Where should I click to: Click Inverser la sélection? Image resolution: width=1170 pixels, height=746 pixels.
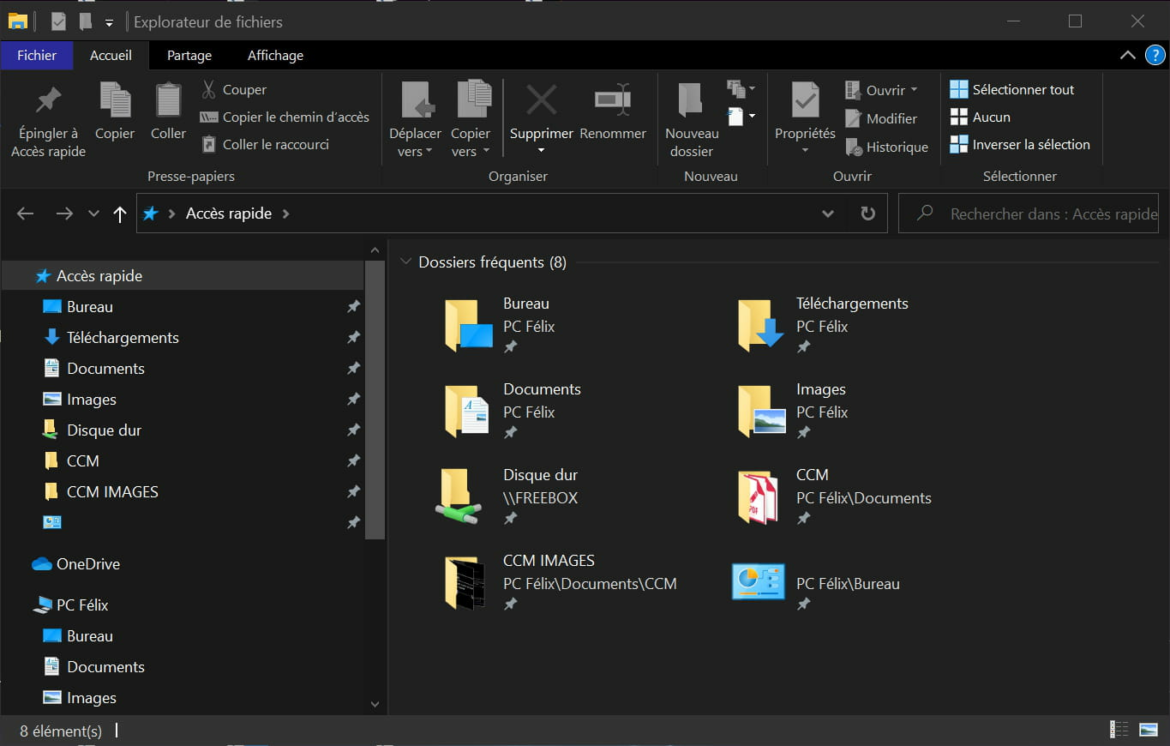[1020, 145]
